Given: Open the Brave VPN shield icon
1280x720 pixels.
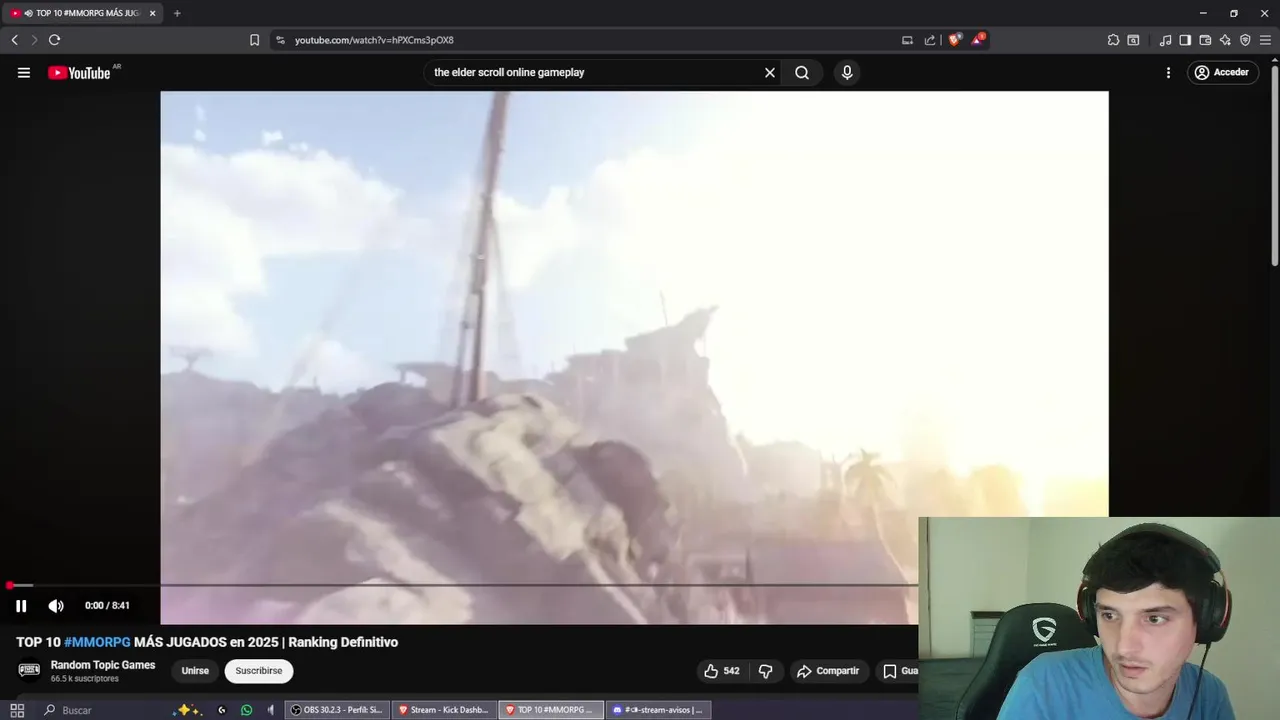Looking at the screenshot, I should click(1245, 40).
